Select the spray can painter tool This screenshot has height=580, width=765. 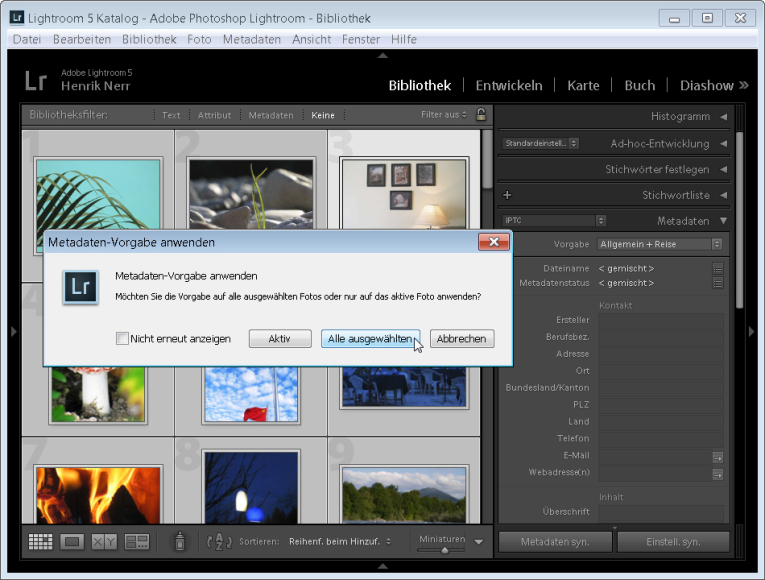coord(179,541)
